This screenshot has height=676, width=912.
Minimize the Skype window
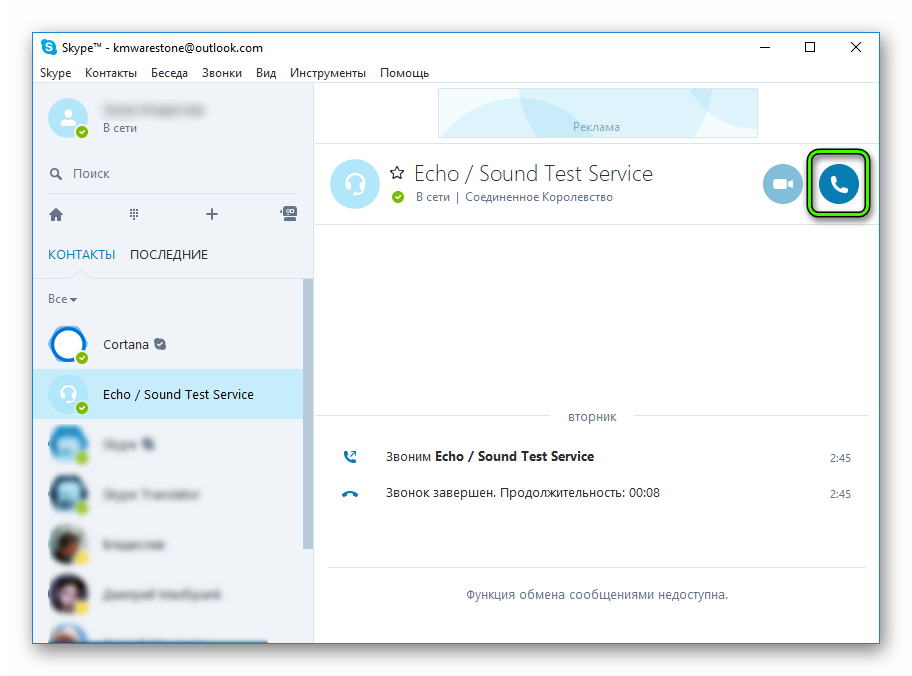765,47
